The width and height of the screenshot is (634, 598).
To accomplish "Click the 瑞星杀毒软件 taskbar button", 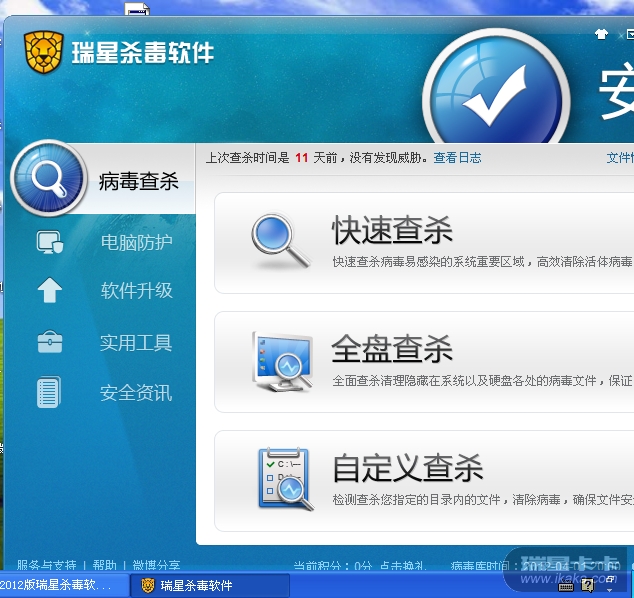I will click(x=210, y=585).
